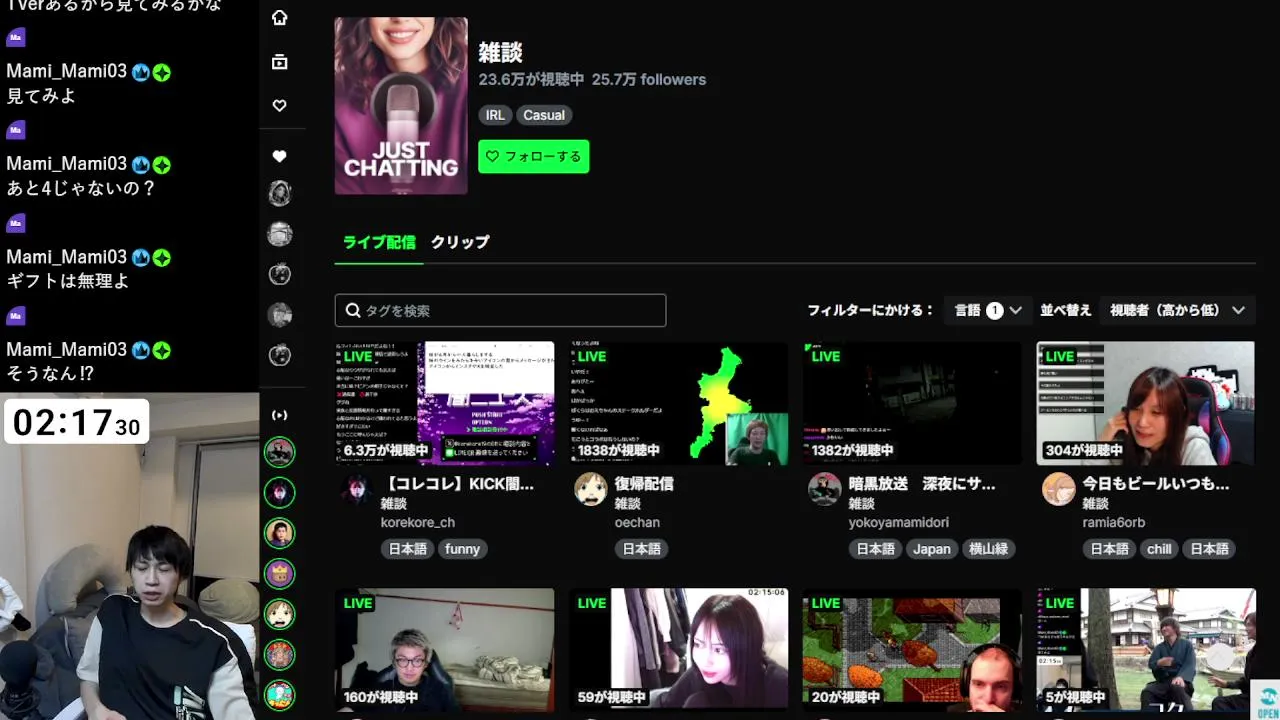
Task: Open the 言語 language filter dropdown
Action: coord(988,310)
